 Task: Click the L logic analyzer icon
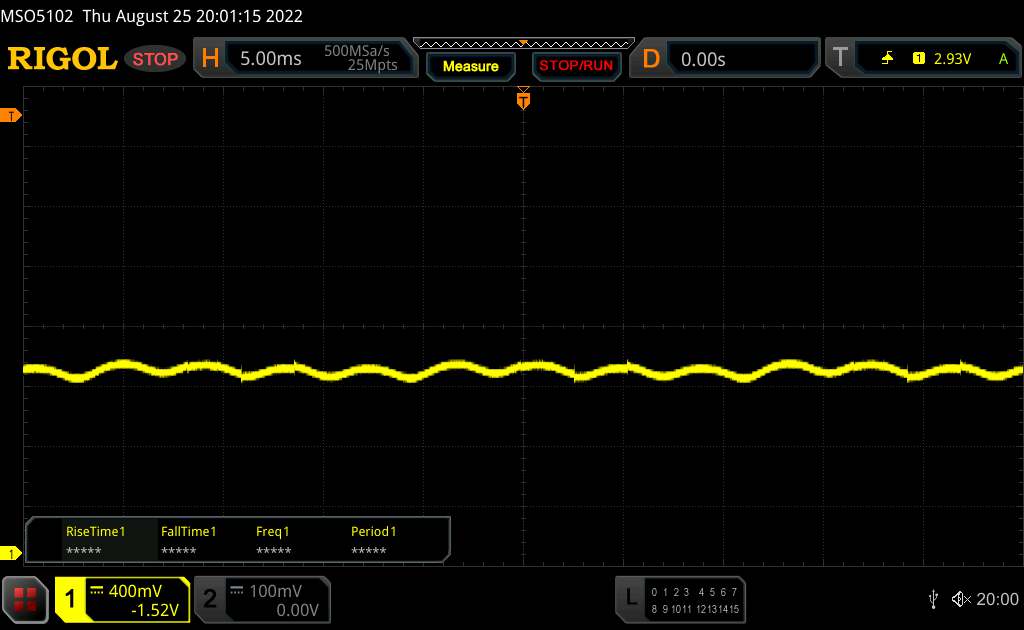coord(630,598)
